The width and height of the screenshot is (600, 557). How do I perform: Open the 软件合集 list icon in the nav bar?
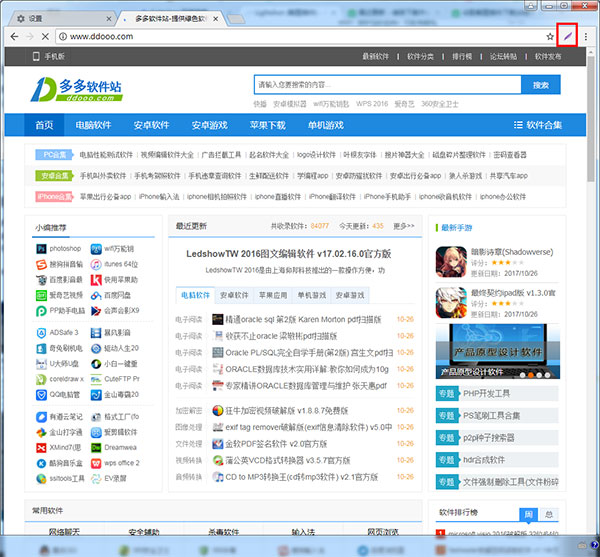tap(518, 125)
